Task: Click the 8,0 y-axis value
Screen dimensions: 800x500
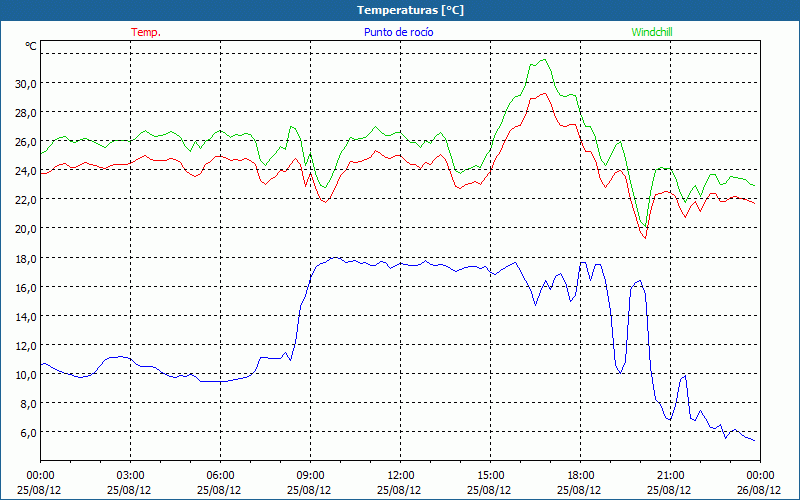Action: 28,405
